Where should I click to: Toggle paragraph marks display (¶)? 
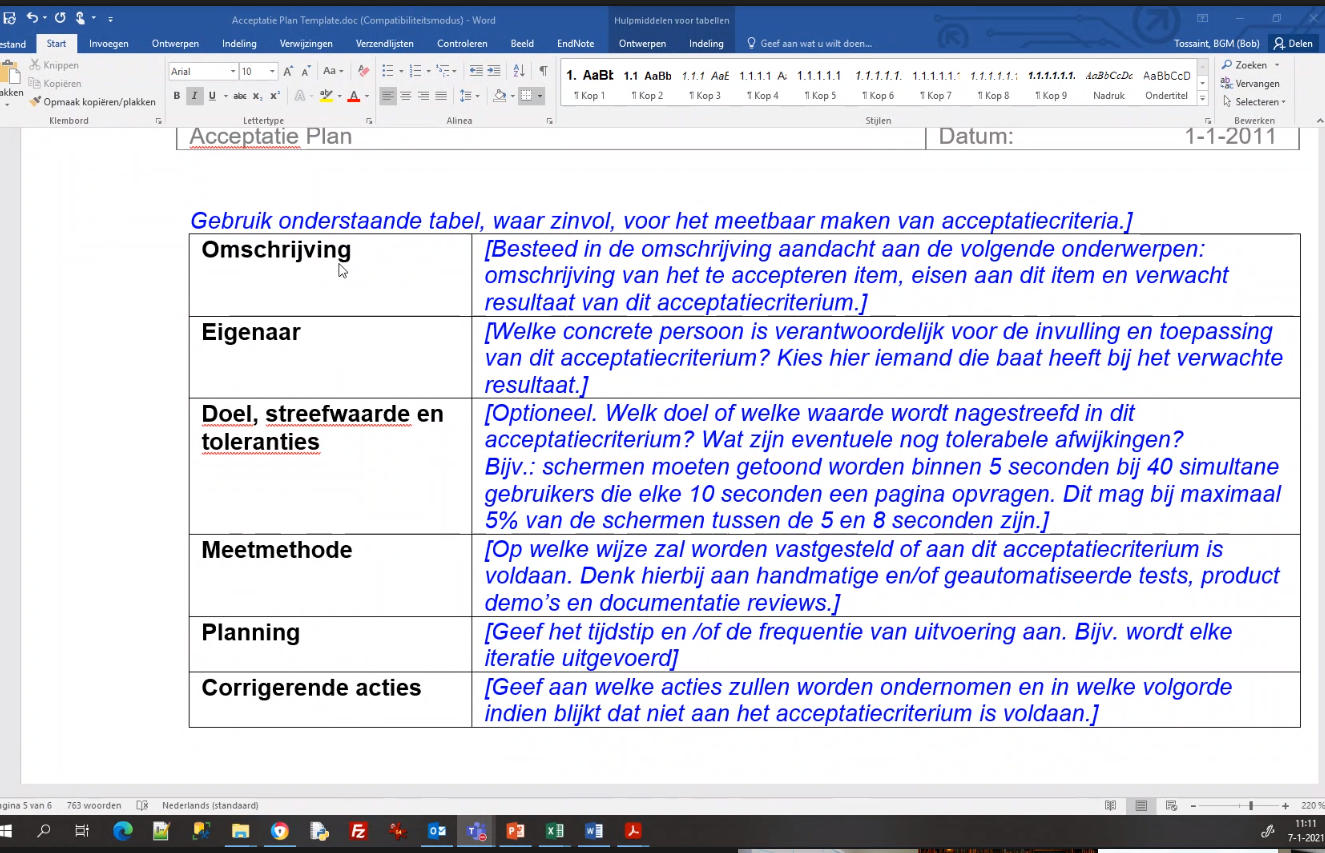(x=543, y=71)
